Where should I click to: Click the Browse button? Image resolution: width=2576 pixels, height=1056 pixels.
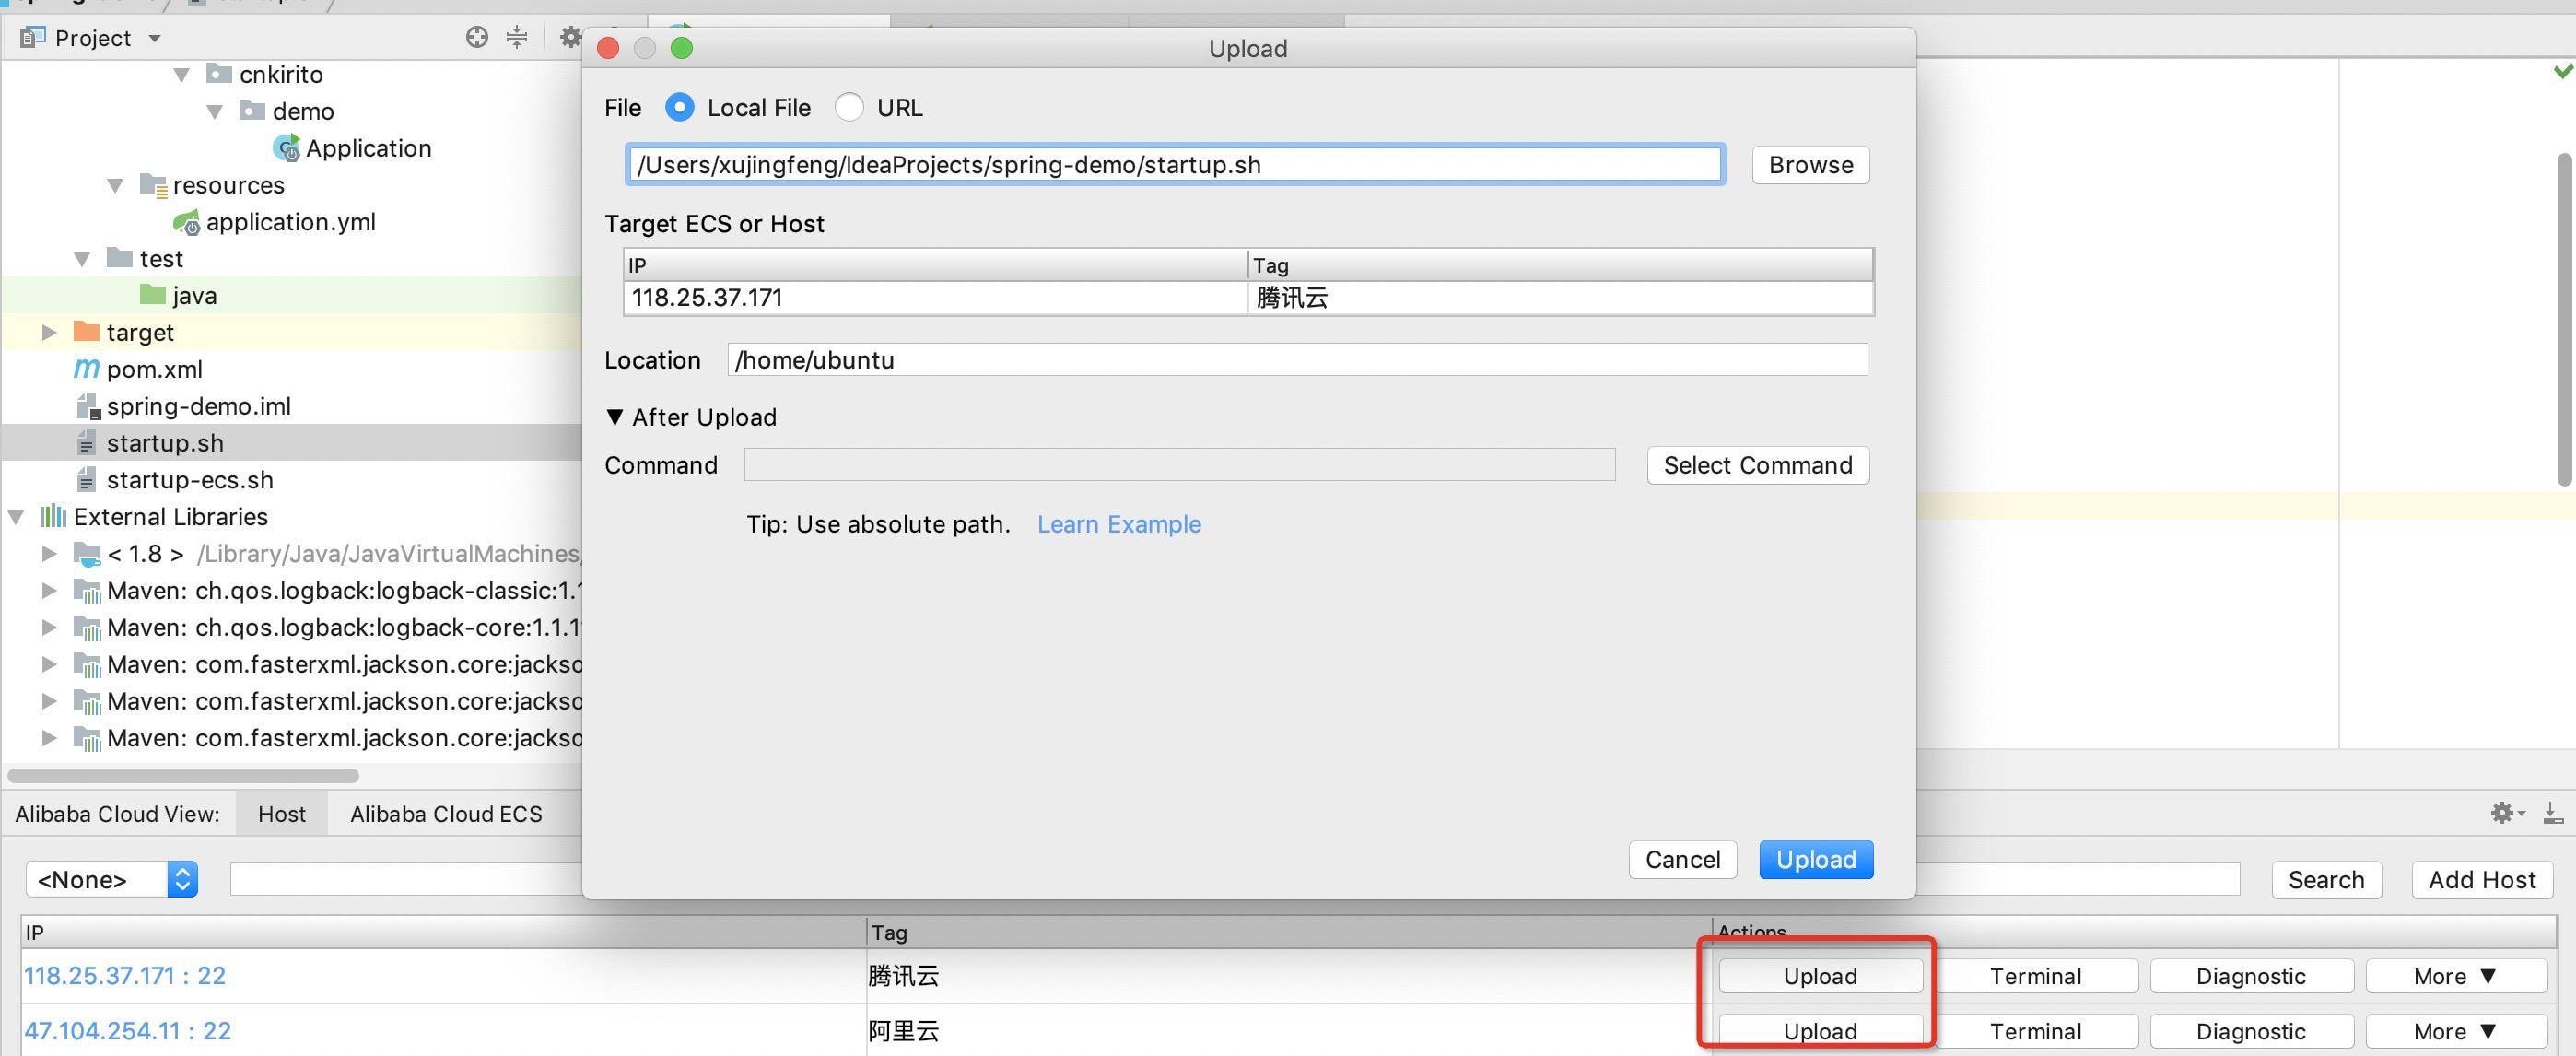tap(1810, 165)
